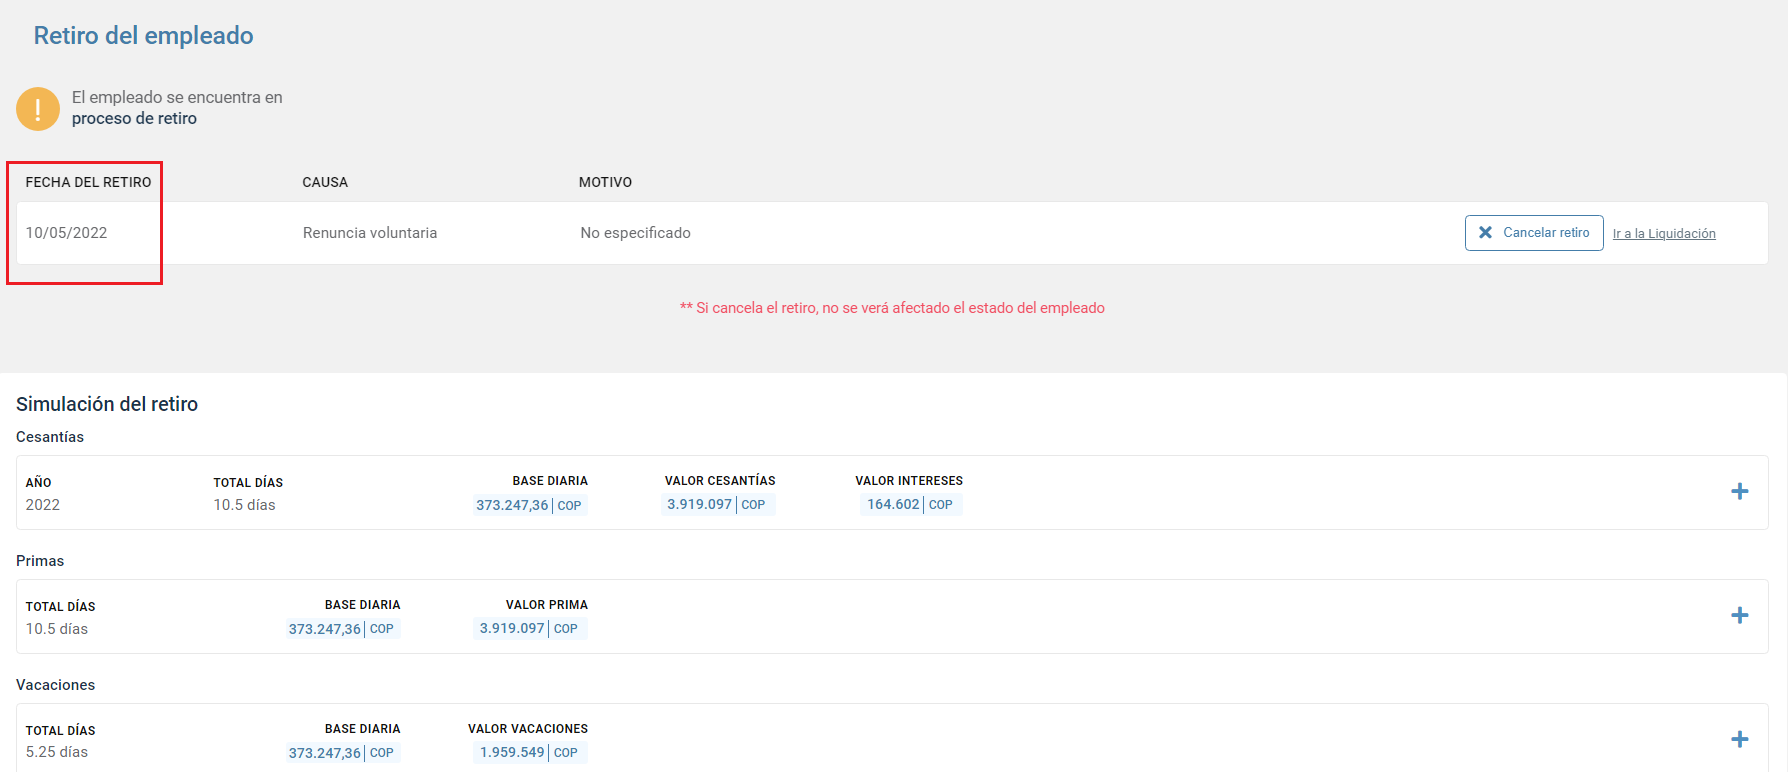Open the Ir a la Liquidación link

[x=1664, y=234]
